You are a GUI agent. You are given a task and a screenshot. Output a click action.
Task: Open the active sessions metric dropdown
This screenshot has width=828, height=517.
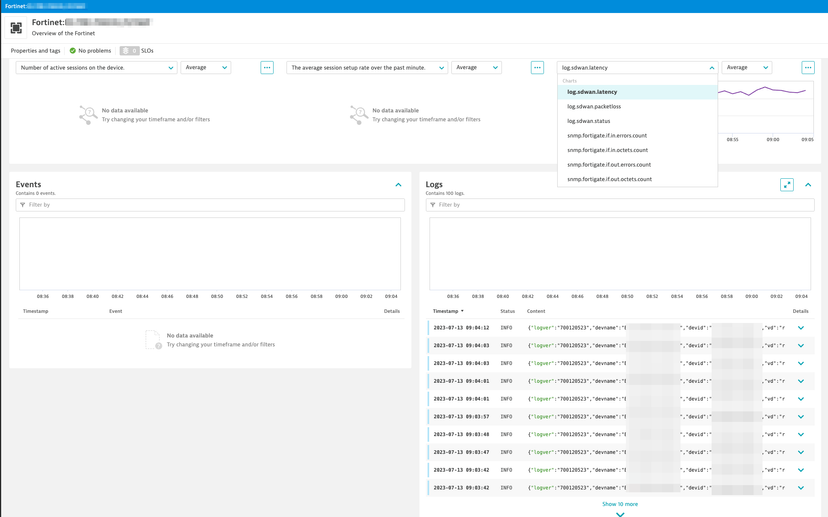(x=96, y=68)
